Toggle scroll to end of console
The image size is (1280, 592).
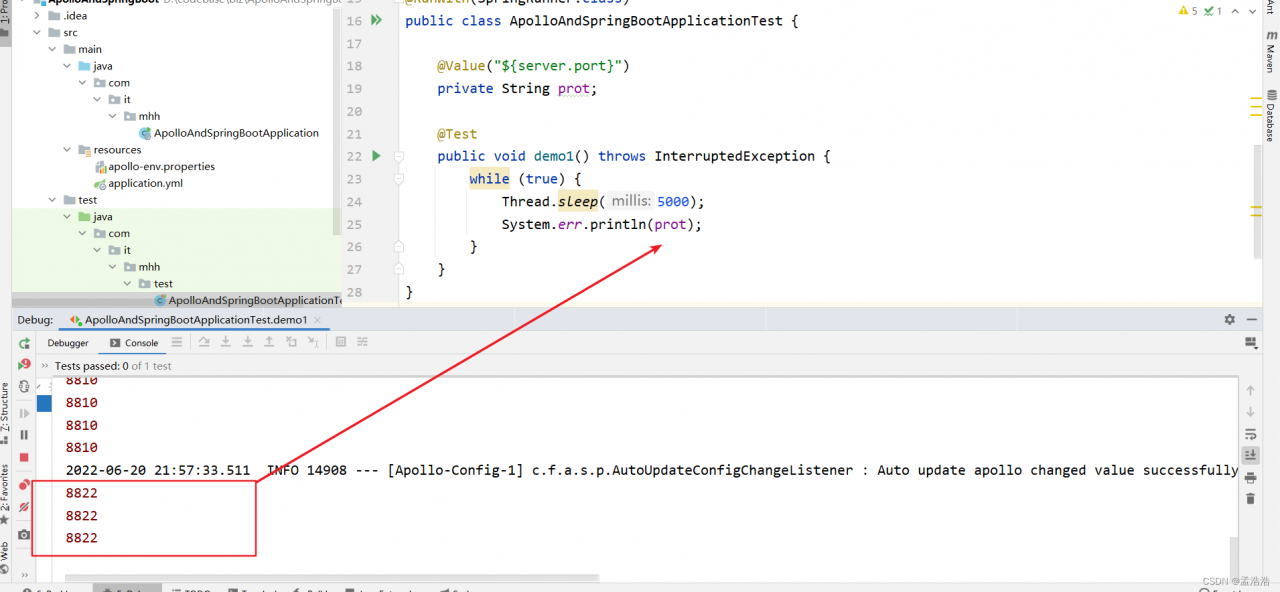(1250, 455)
